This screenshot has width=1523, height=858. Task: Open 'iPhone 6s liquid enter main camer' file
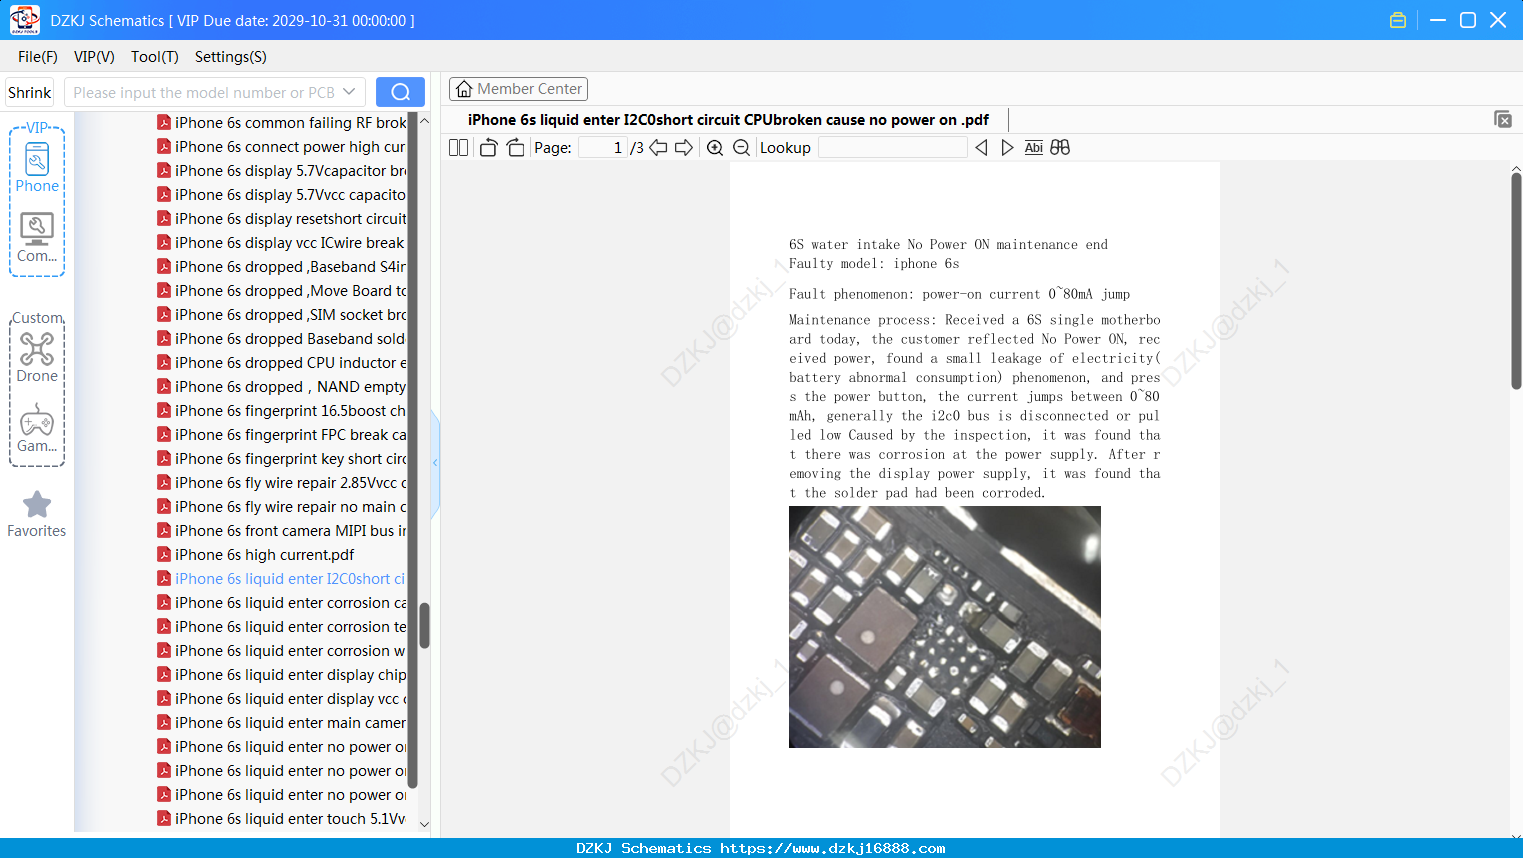point(290,722)
